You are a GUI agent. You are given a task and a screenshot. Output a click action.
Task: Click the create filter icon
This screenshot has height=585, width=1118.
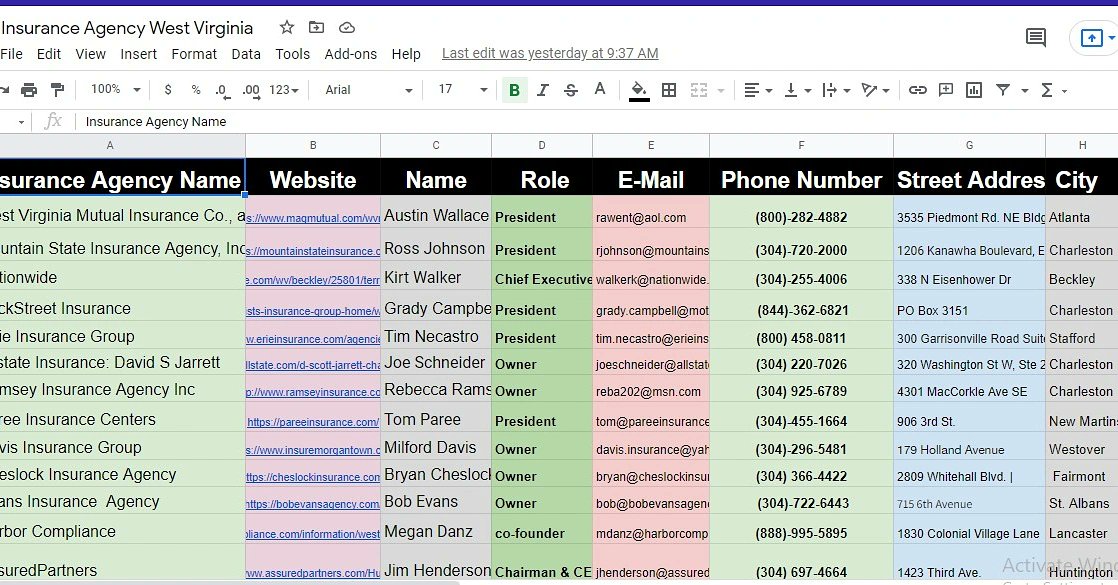coord(1003,90)
